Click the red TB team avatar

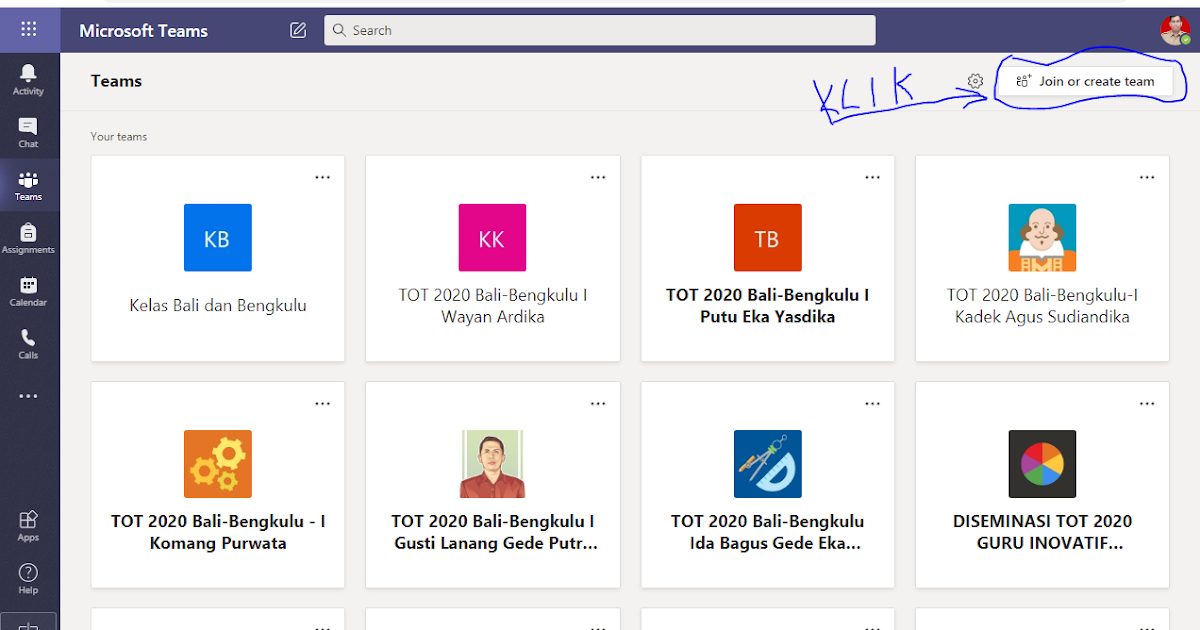767,238
